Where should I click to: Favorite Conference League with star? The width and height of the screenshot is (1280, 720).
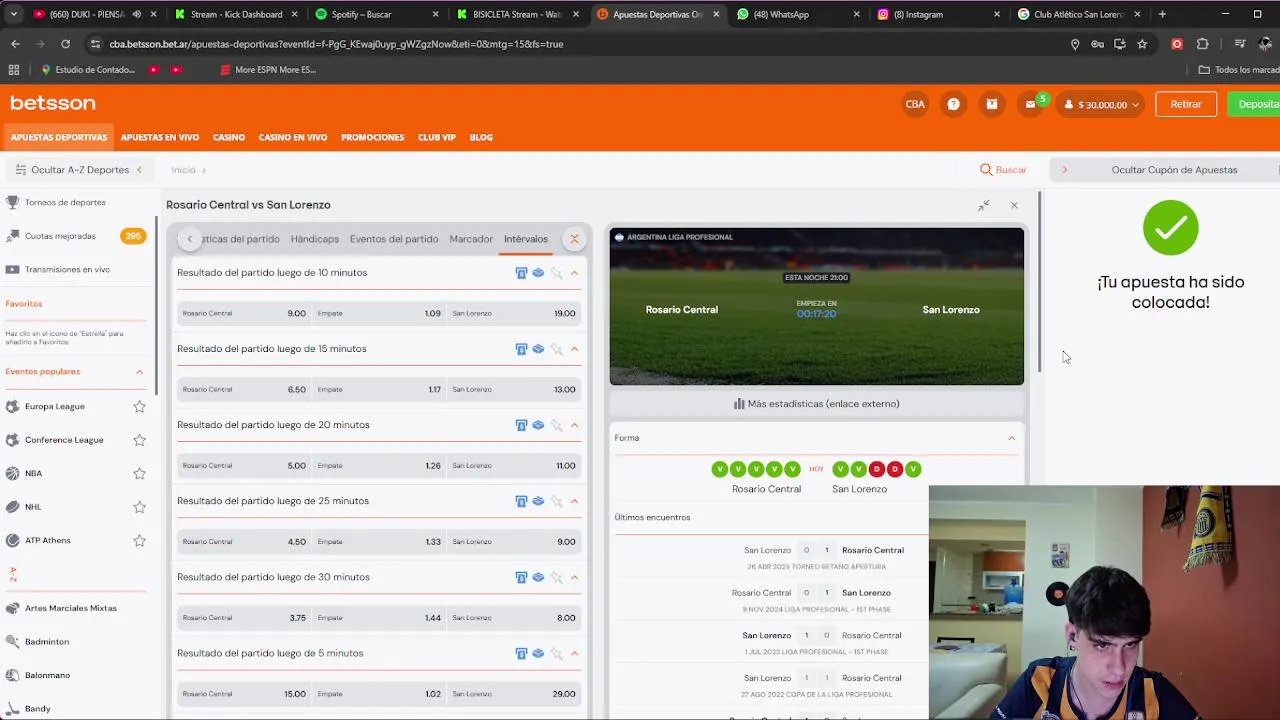pos(139,440)
